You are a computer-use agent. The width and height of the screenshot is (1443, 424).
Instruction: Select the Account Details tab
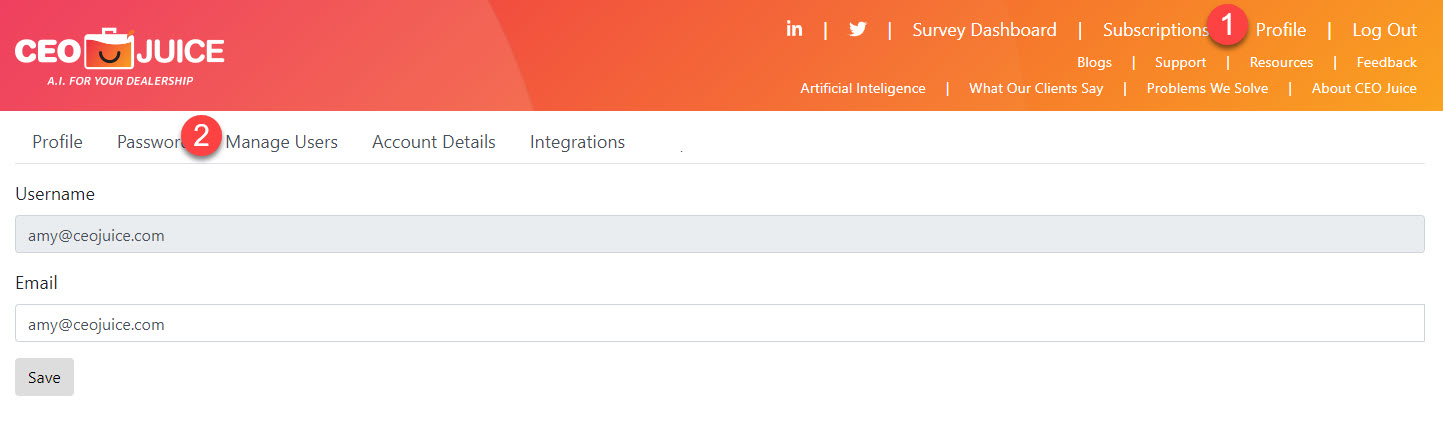[434, 142]
